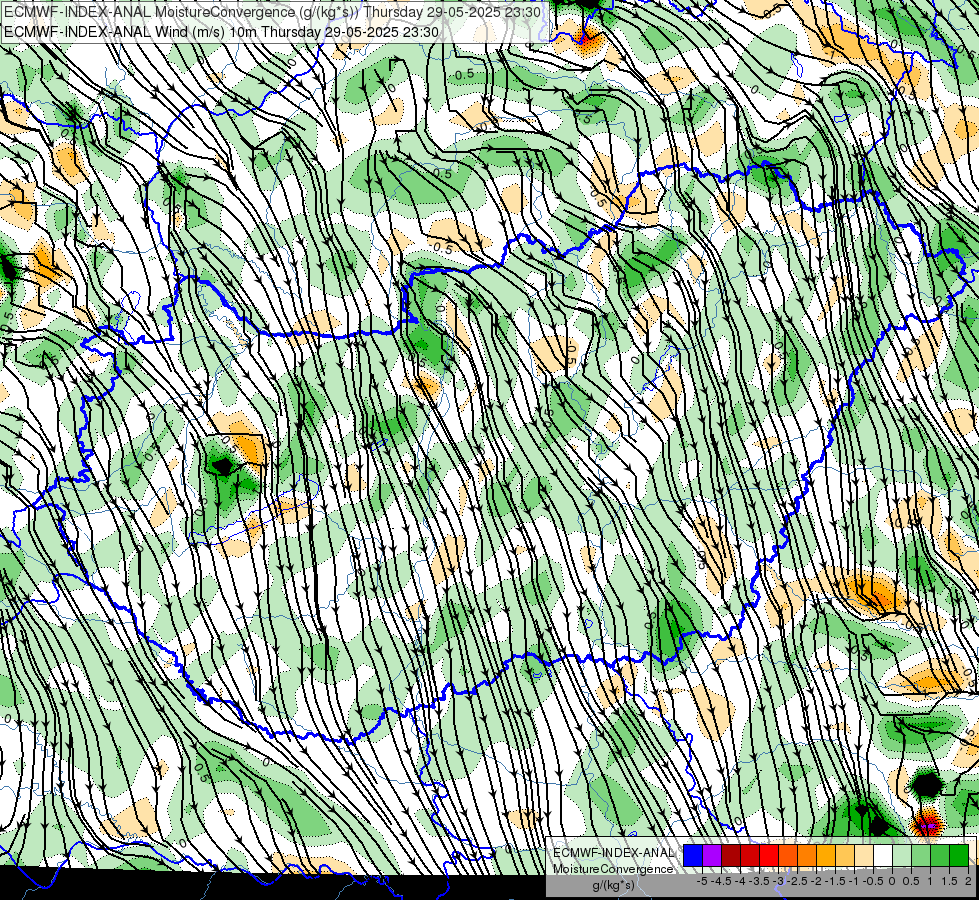
Task: Click the -4.5 tick label in legend
Action: 721,881
